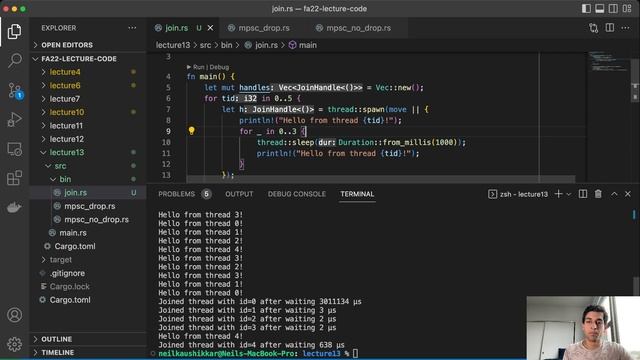Open the Accounts icon
Image resolution: width=640 pixels, height=360 pixels.
[x=14, y=315]
